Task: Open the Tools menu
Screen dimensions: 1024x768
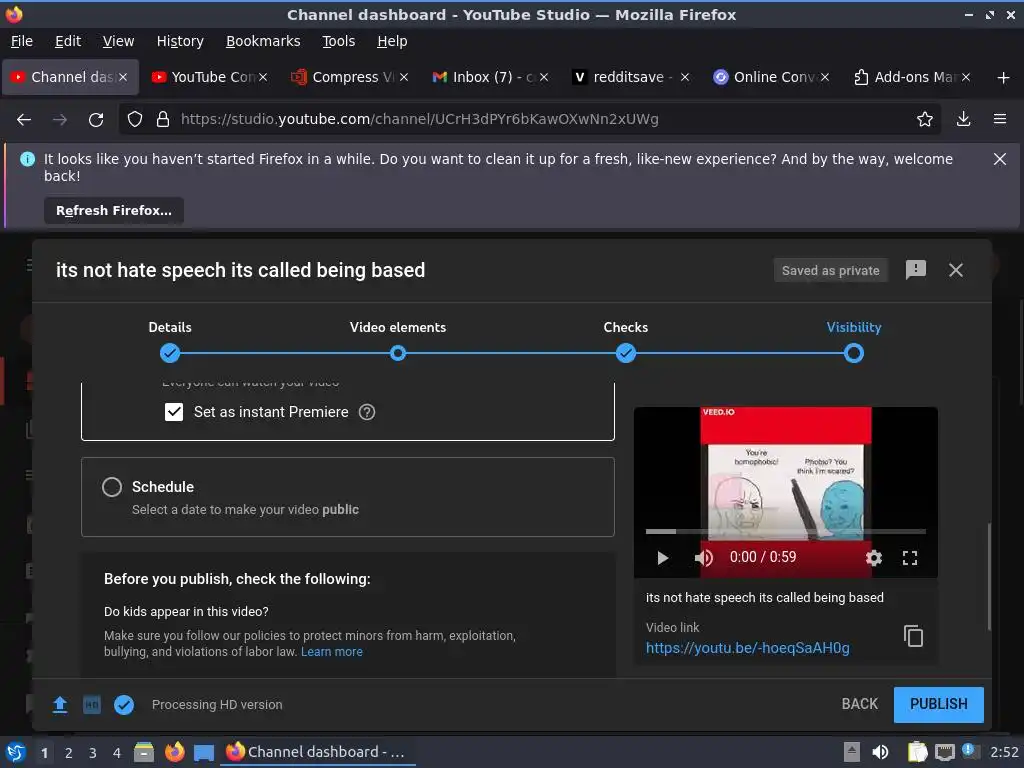Action: pyautogui.click(x=338, y=41)
